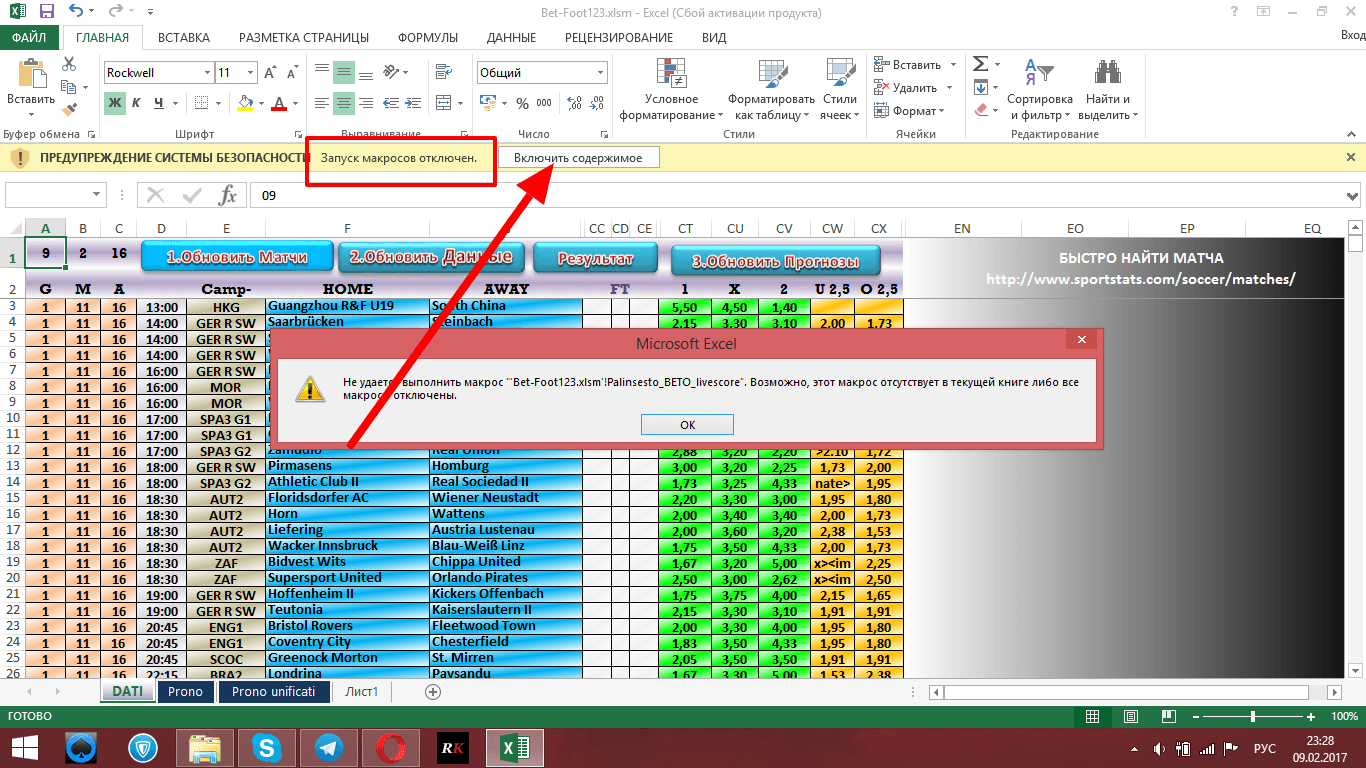This screenshot has width=1366, height=768.
Task: Click the Результат button
Action: tap(596, 259)
